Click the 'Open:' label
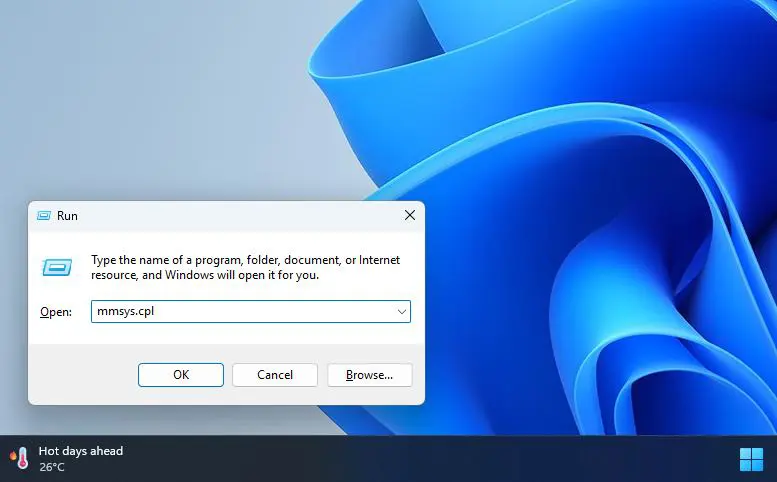 [x=56, y=312]
